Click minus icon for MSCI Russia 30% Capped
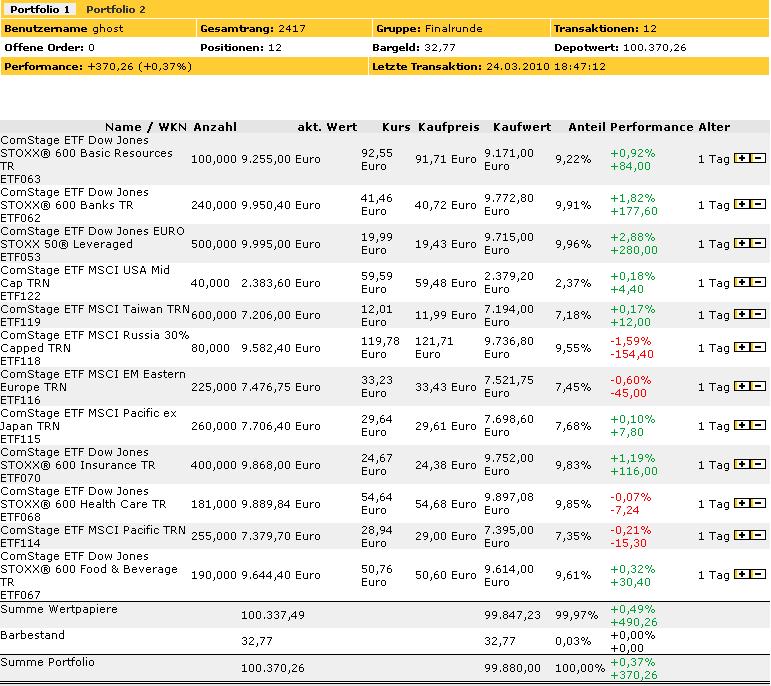This screenshot has height=686, width=771. pyautogui.click(x=758, y=348)
